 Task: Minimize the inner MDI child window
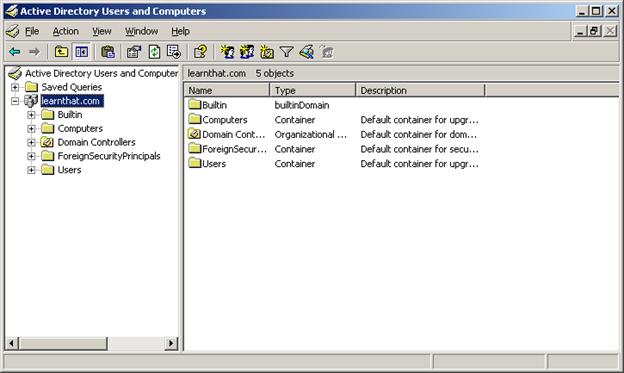coord(580,31)
